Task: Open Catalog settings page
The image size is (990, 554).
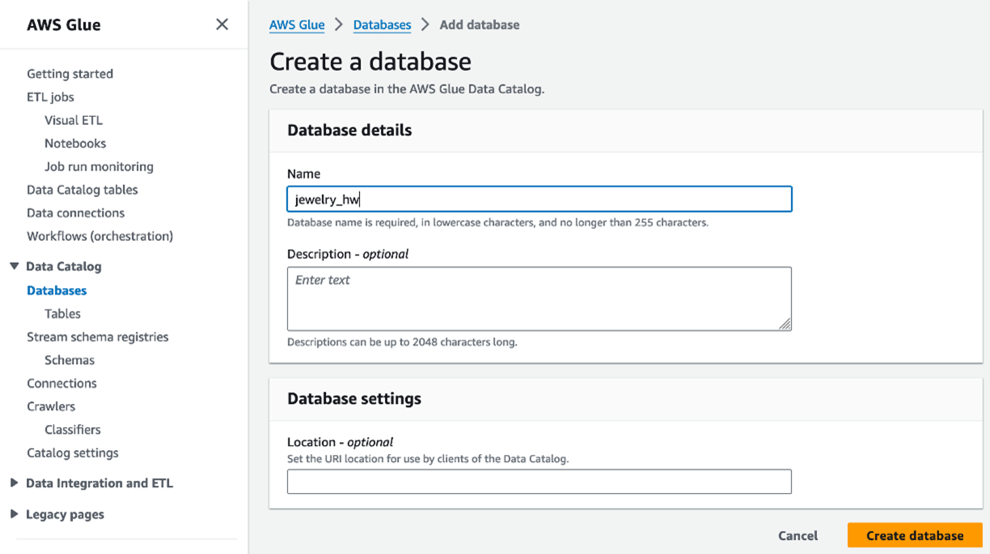Action: coord(72,453)
